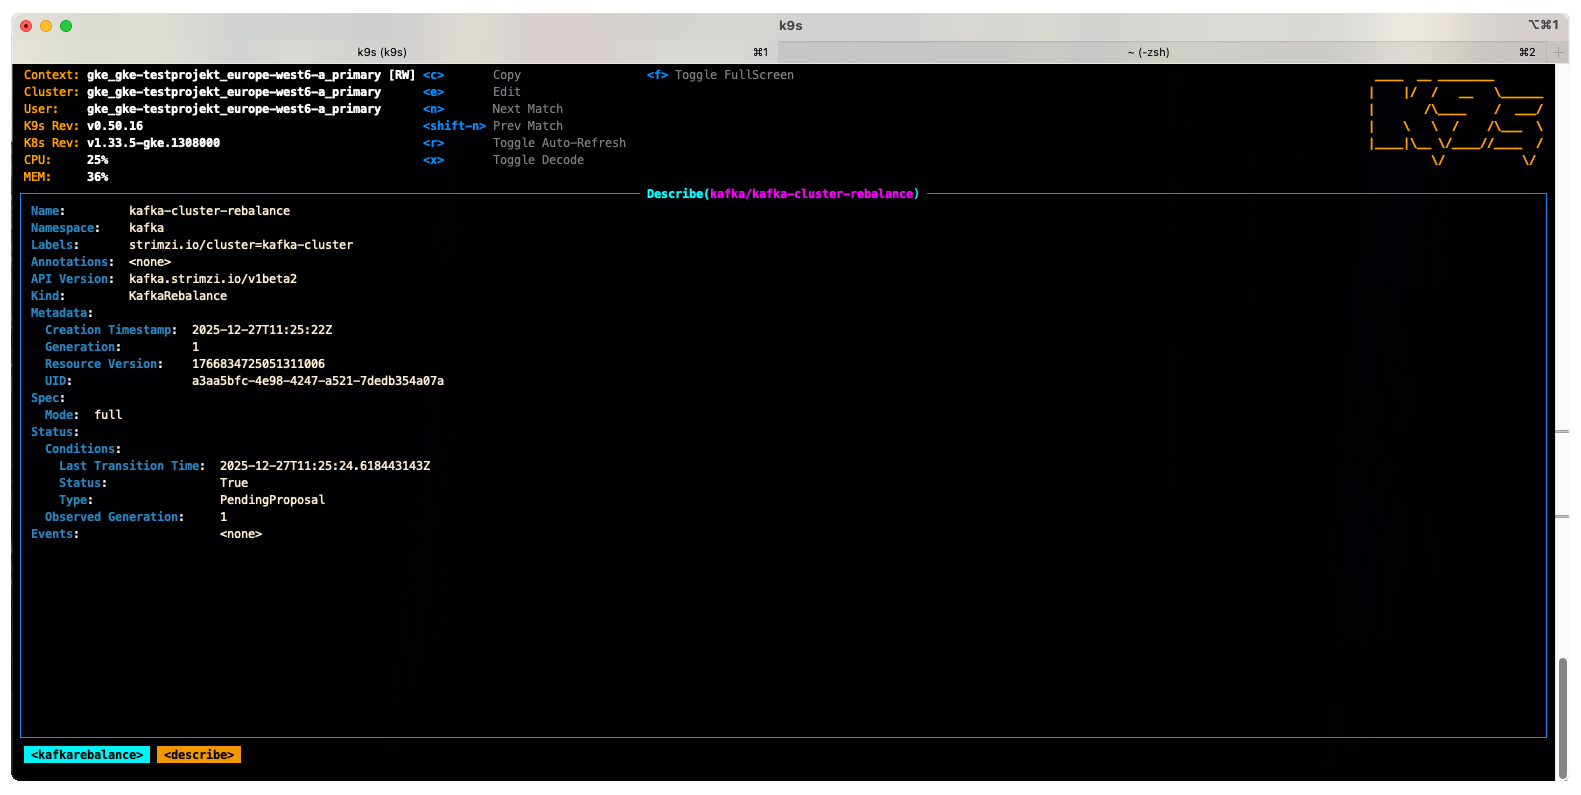The height and width of the screenshot is (795, 1581).
Task: Select the <describe> breadcrumb
Action: [199, 755]
